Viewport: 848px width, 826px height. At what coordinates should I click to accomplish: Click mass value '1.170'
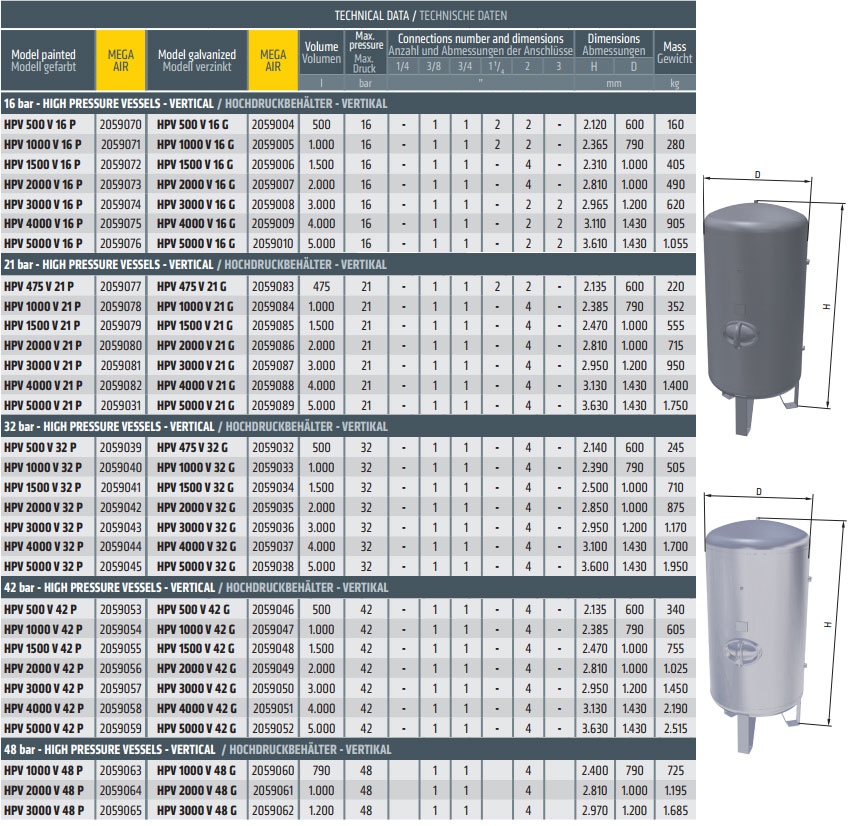click(675, 527)
